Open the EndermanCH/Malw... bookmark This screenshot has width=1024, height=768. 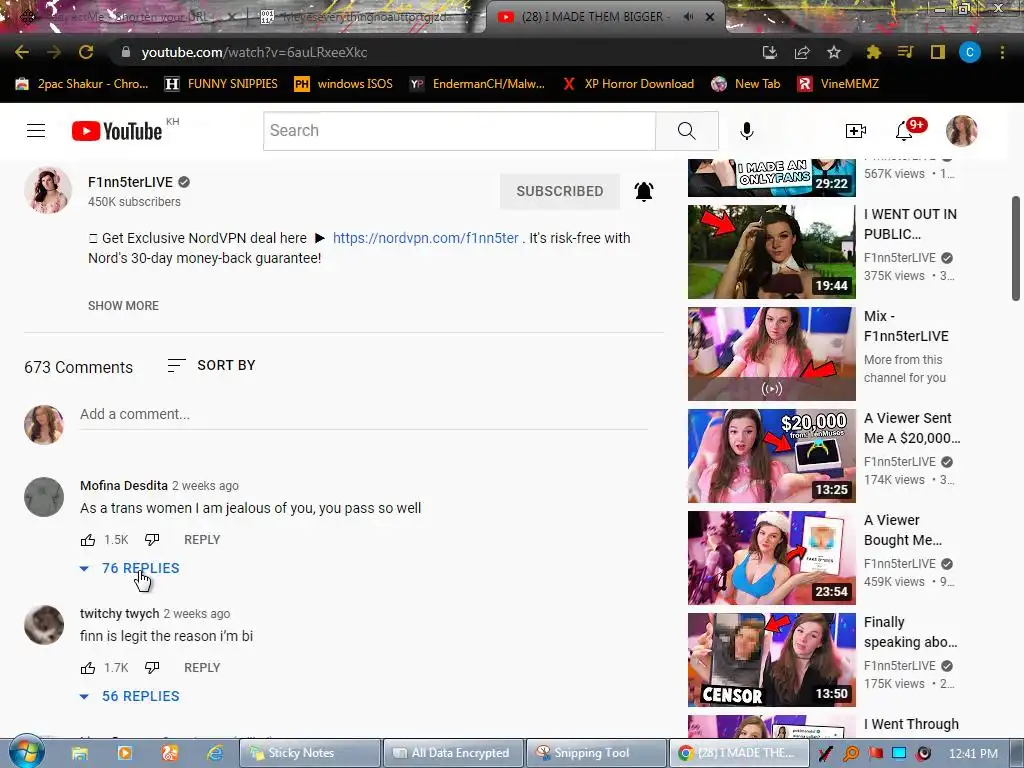[x=477, y=84]
